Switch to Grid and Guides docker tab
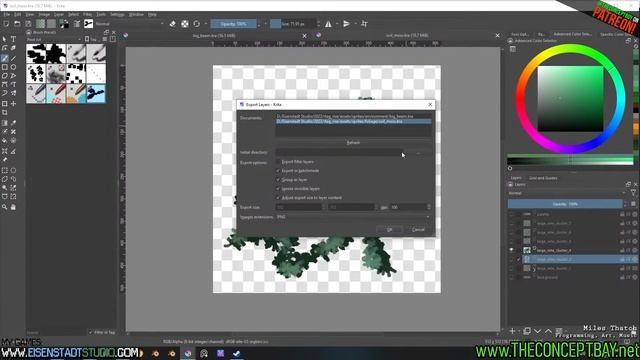640x360 pixels. point(543,178)
